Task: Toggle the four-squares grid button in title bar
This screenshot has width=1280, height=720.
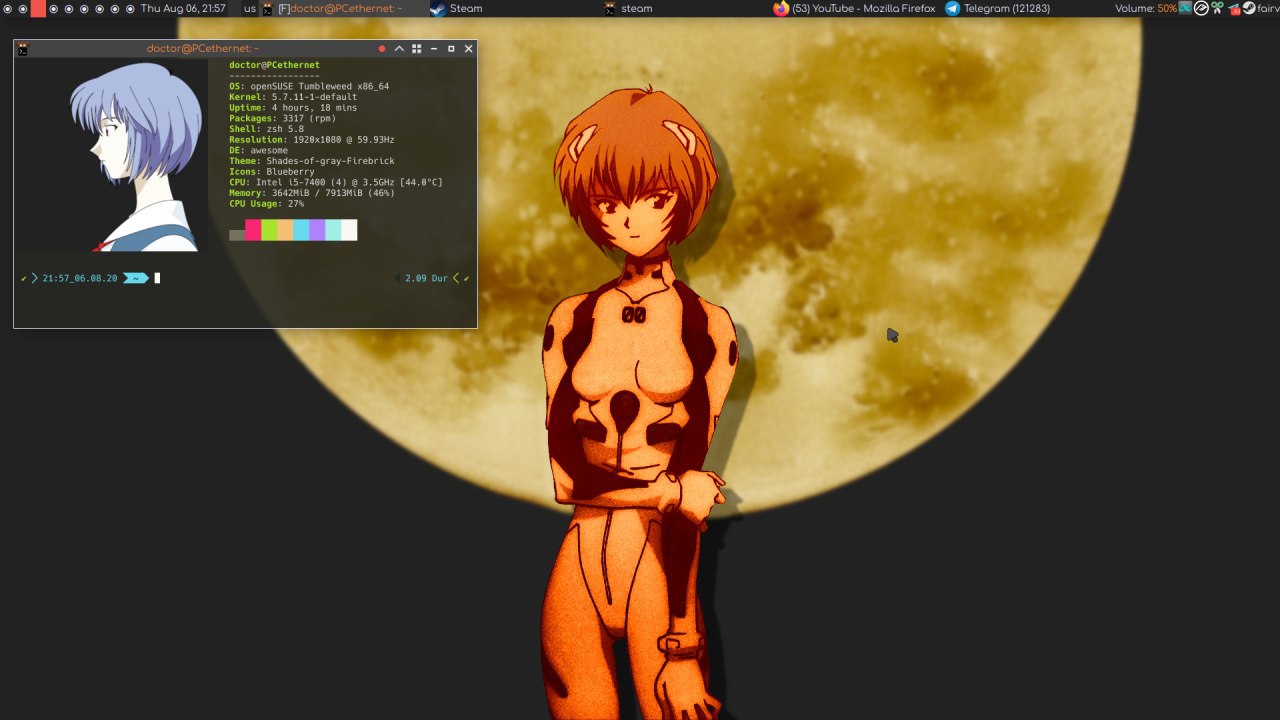Action: coord(417,48)
